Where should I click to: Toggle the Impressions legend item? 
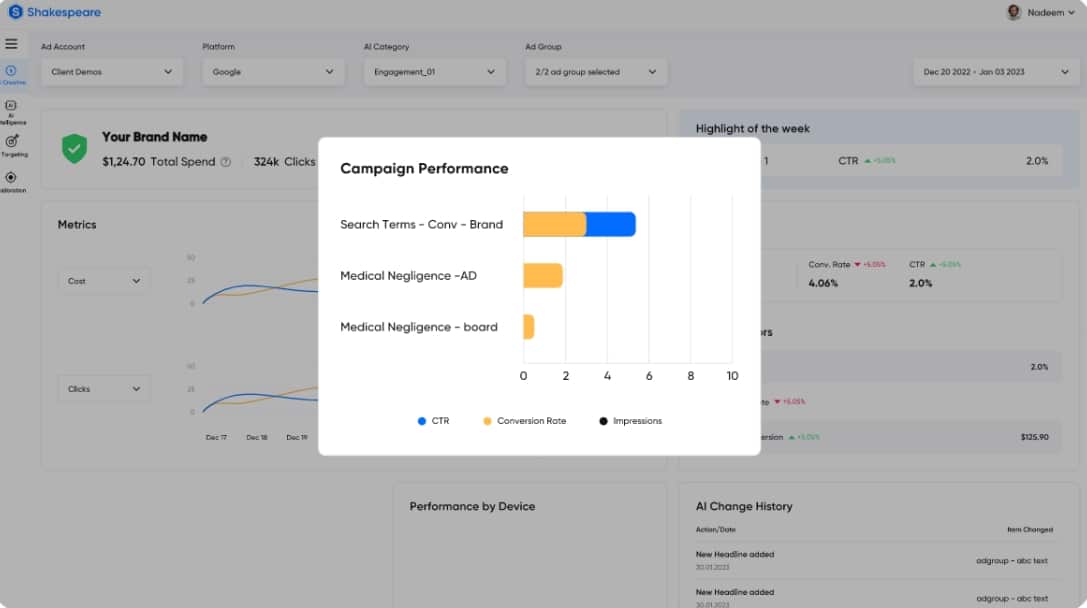click(x=630, y=421)
